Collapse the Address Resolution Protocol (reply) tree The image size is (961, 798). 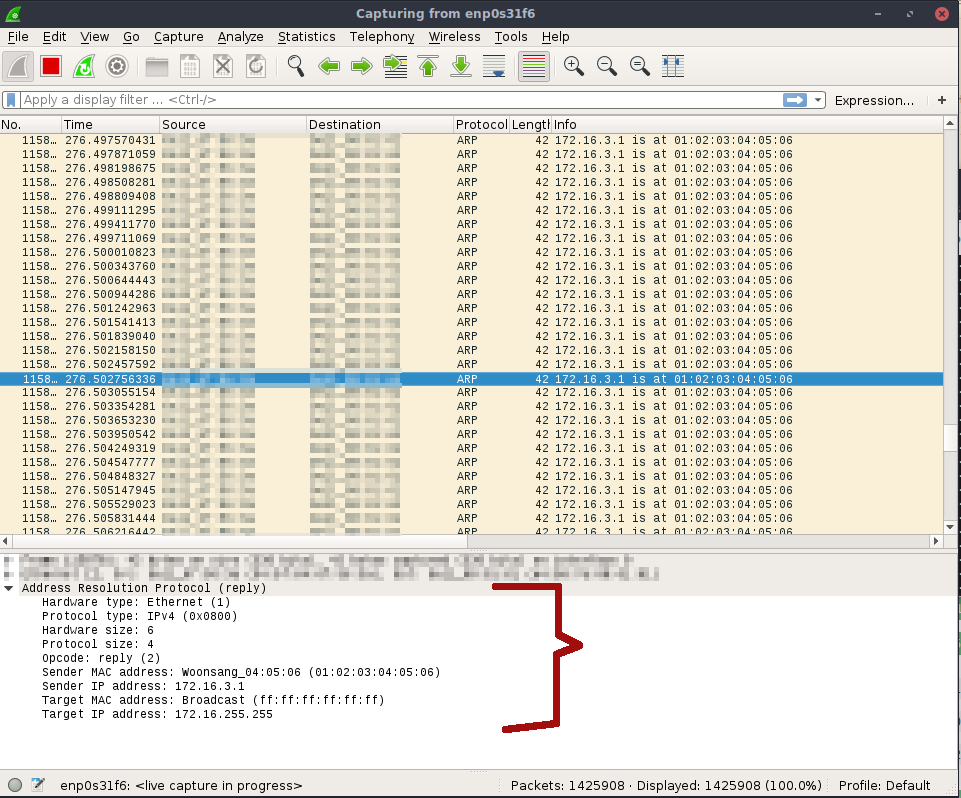9,588
